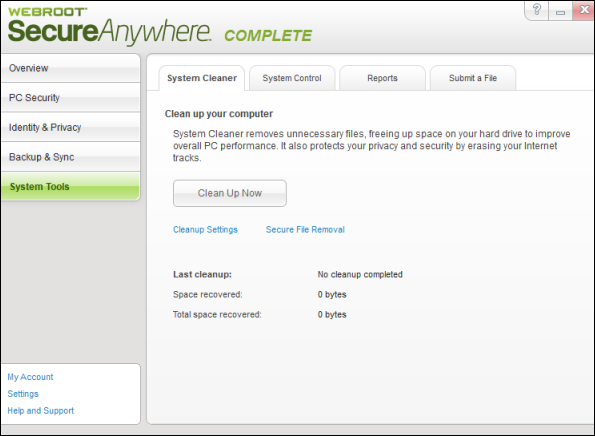Open Secure File Removal link
This screenshot has width=595, height=436.
coord(305,230)
